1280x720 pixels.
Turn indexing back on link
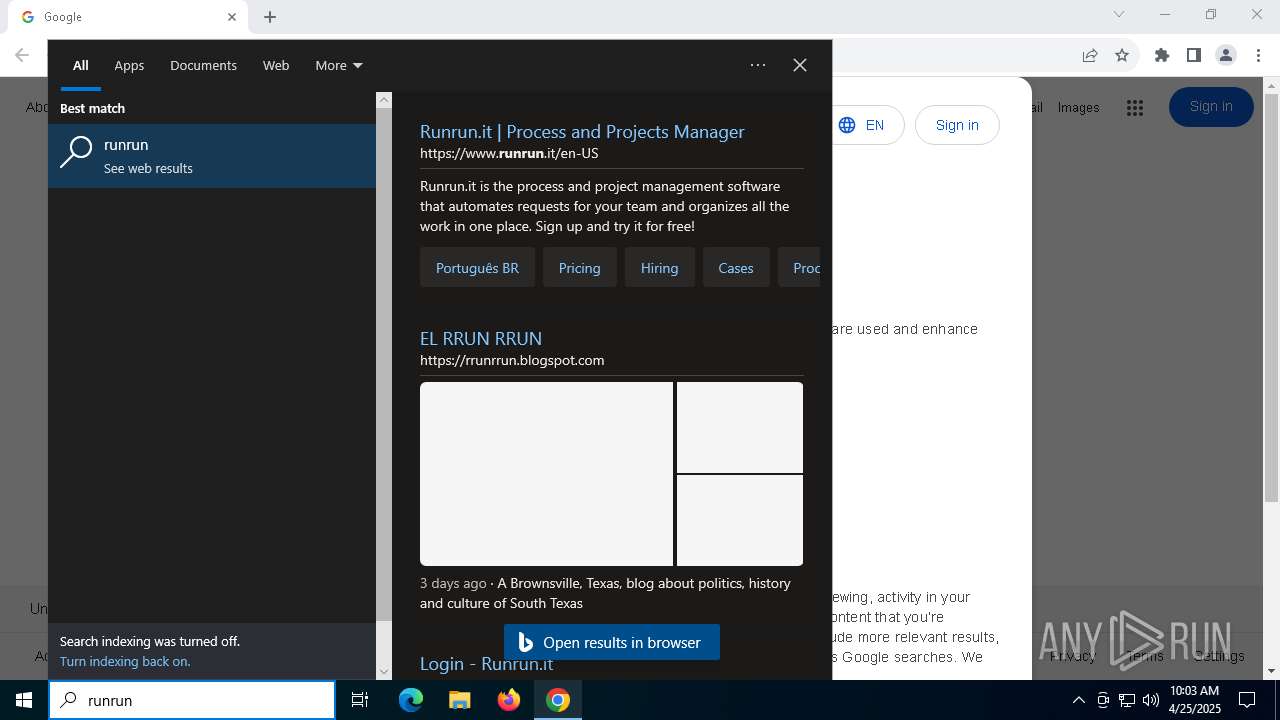pos(125,661)
